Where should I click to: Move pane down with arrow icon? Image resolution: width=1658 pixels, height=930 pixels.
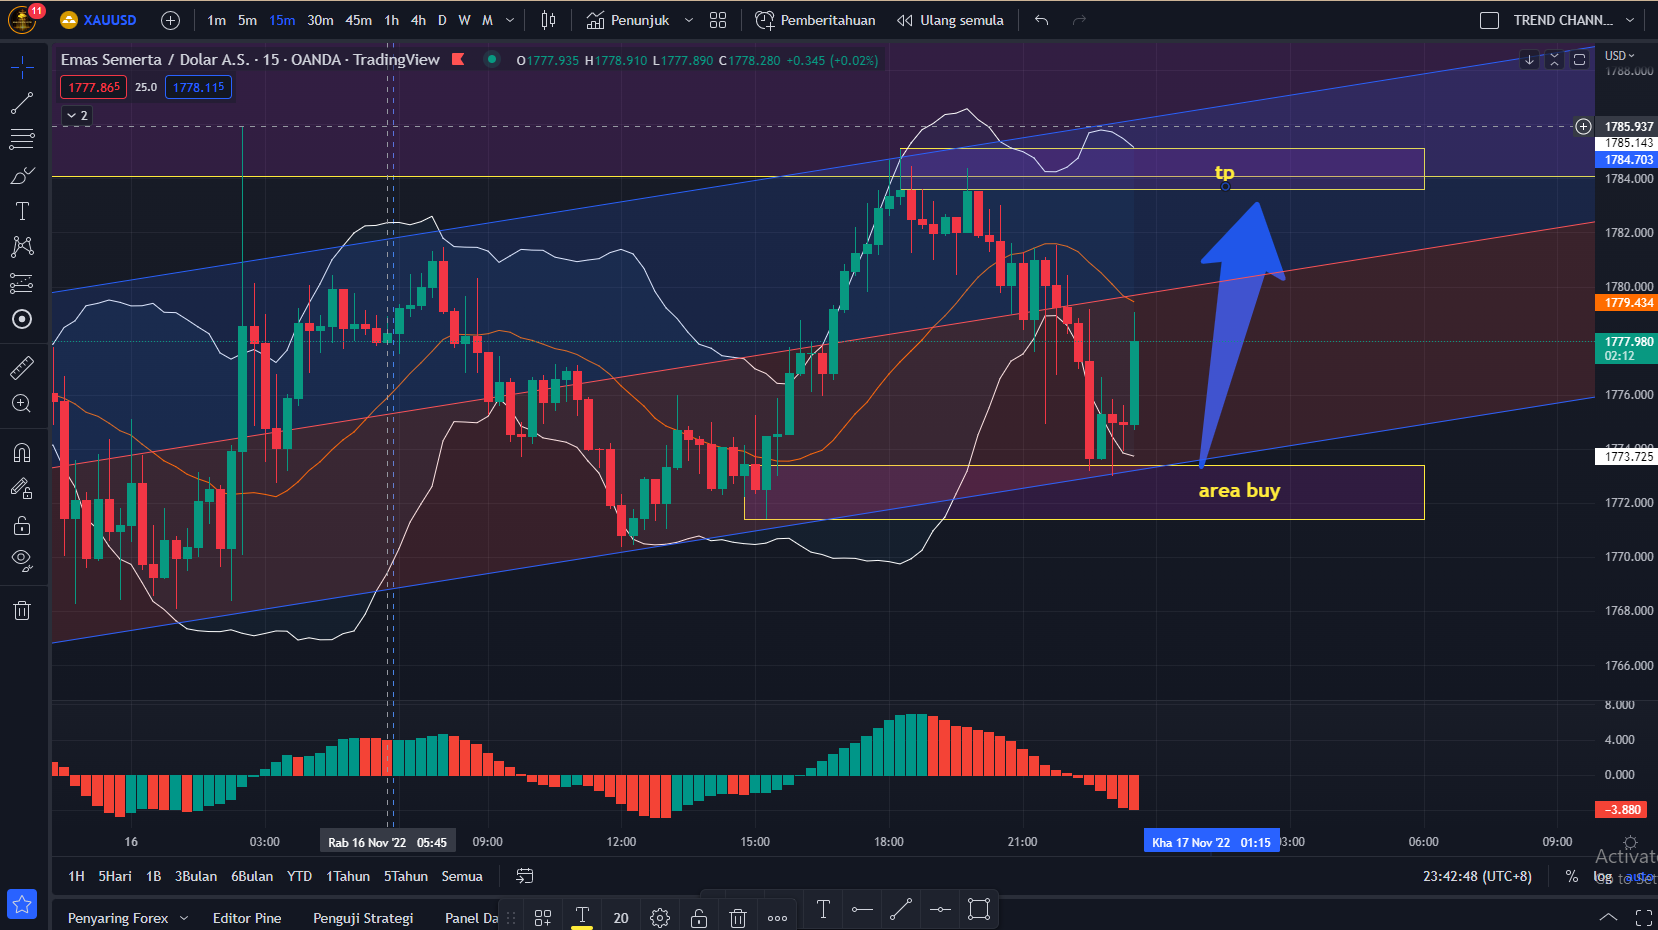1529,60
